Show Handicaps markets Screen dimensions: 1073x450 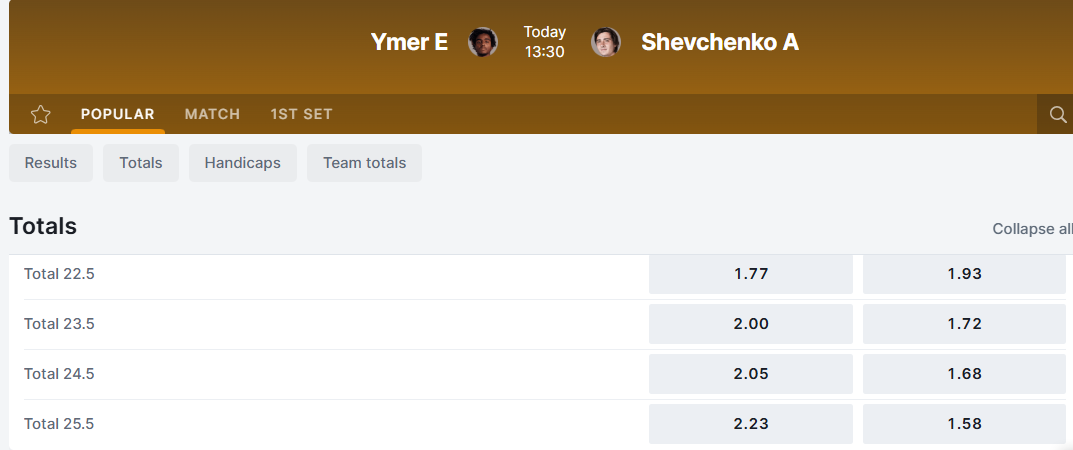(243, 163)
